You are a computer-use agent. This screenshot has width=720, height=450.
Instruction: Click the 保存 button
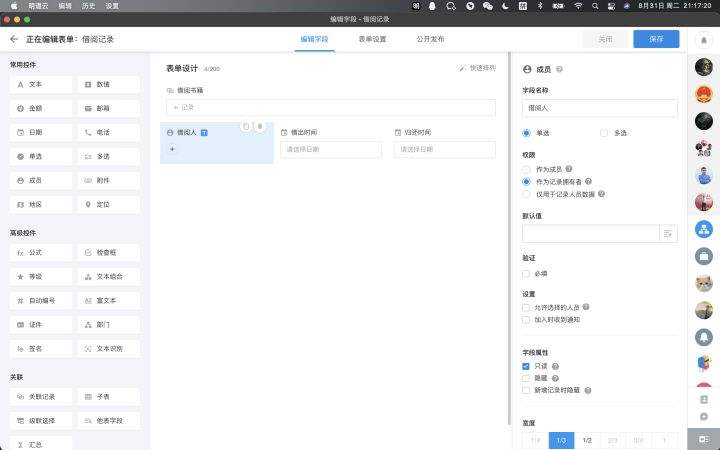[656, 39]
